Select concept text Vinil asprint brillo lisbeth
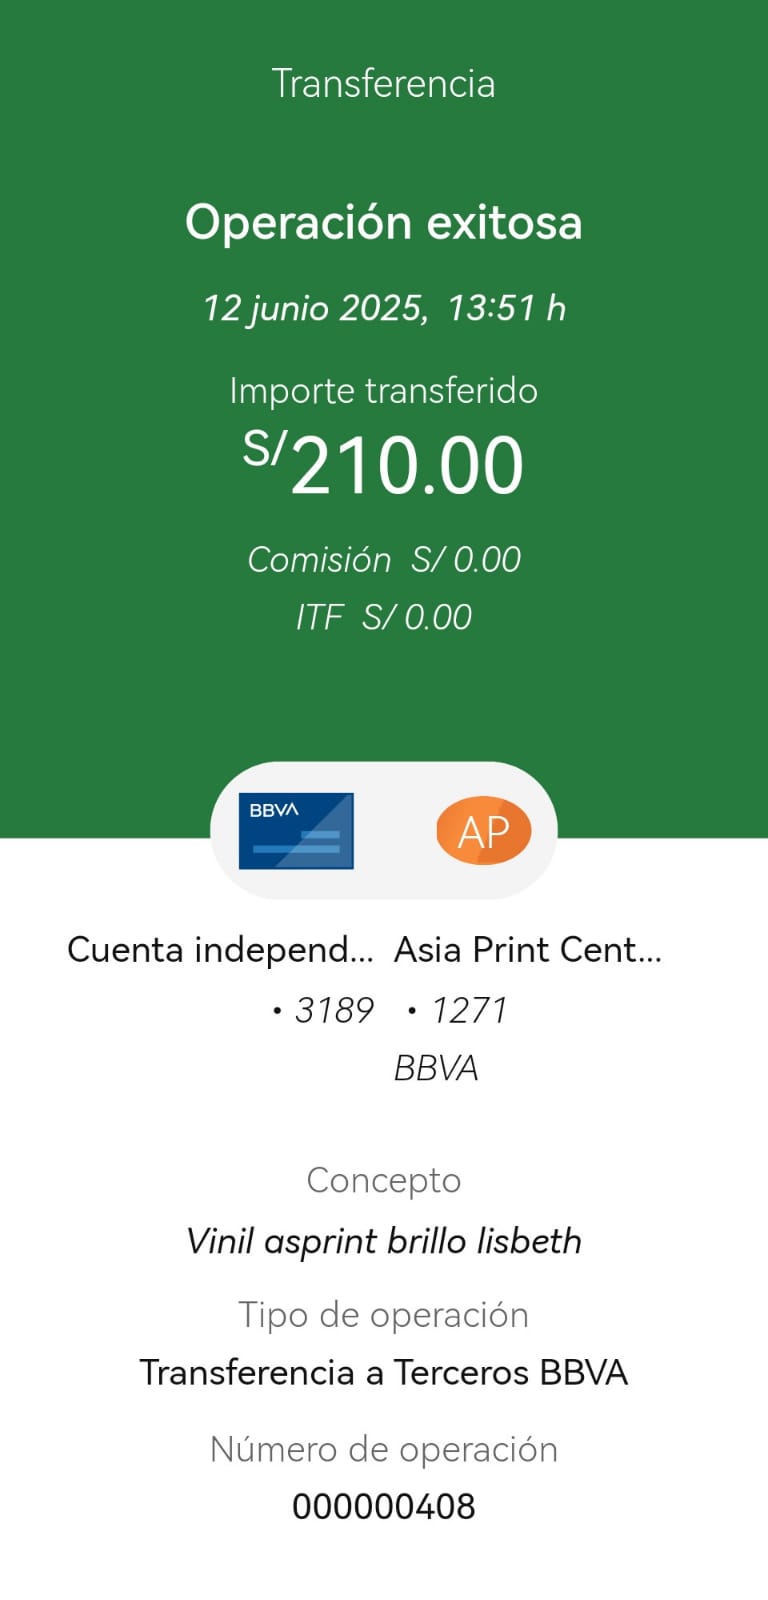The height and width of the screenshot is (1600, 768). point(384,1241)
